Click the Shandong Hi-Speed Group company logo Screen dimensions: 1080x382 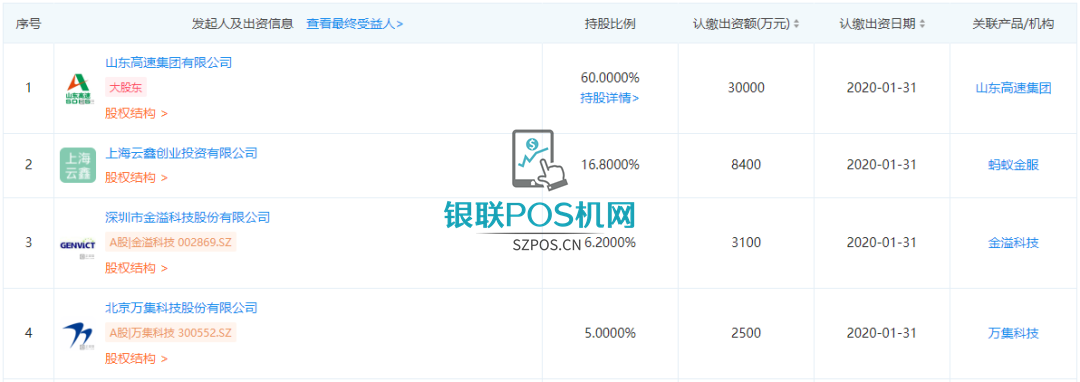click(x=78, y=89)
